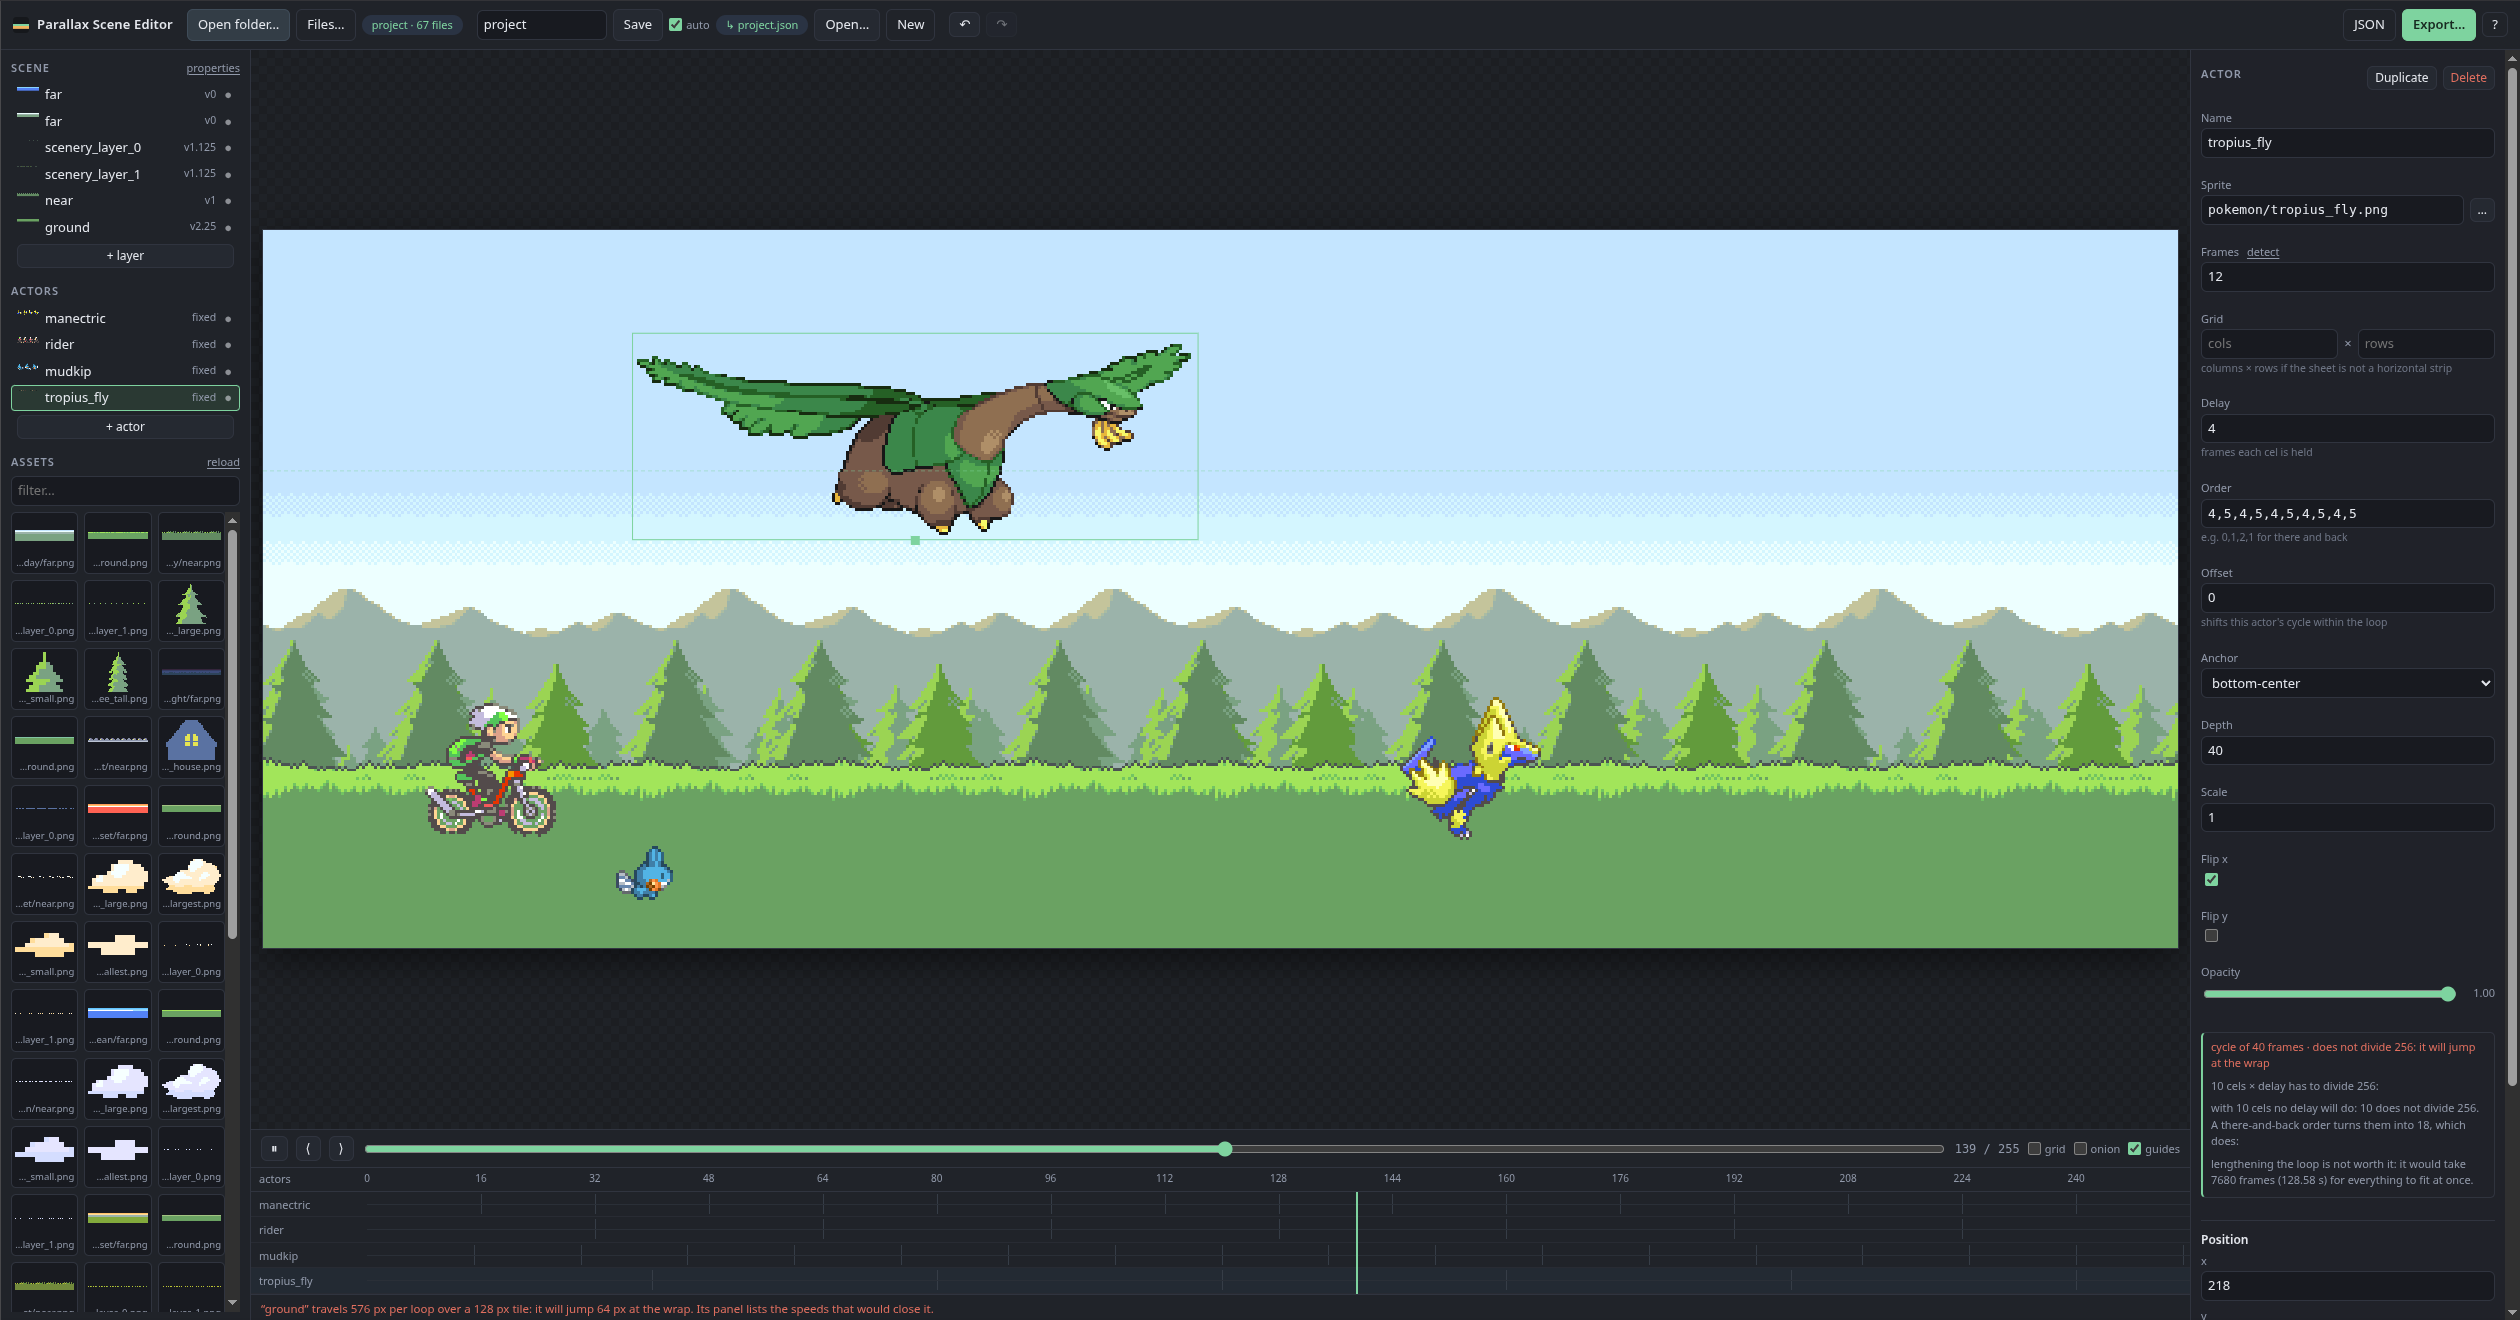Viewport: 2520px width, 1320px height.
Task: Click the project.json file badge
Action: click(762, 25)
